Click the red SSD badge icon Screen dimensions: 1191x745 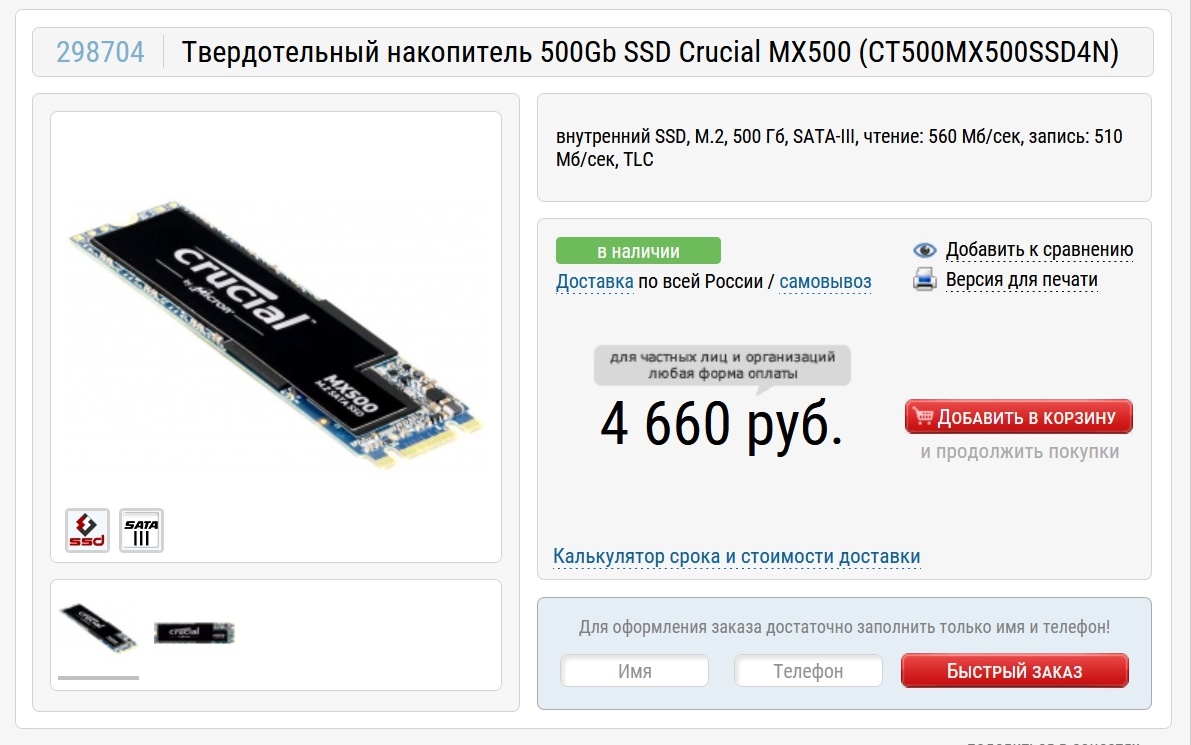click(87, 530)
